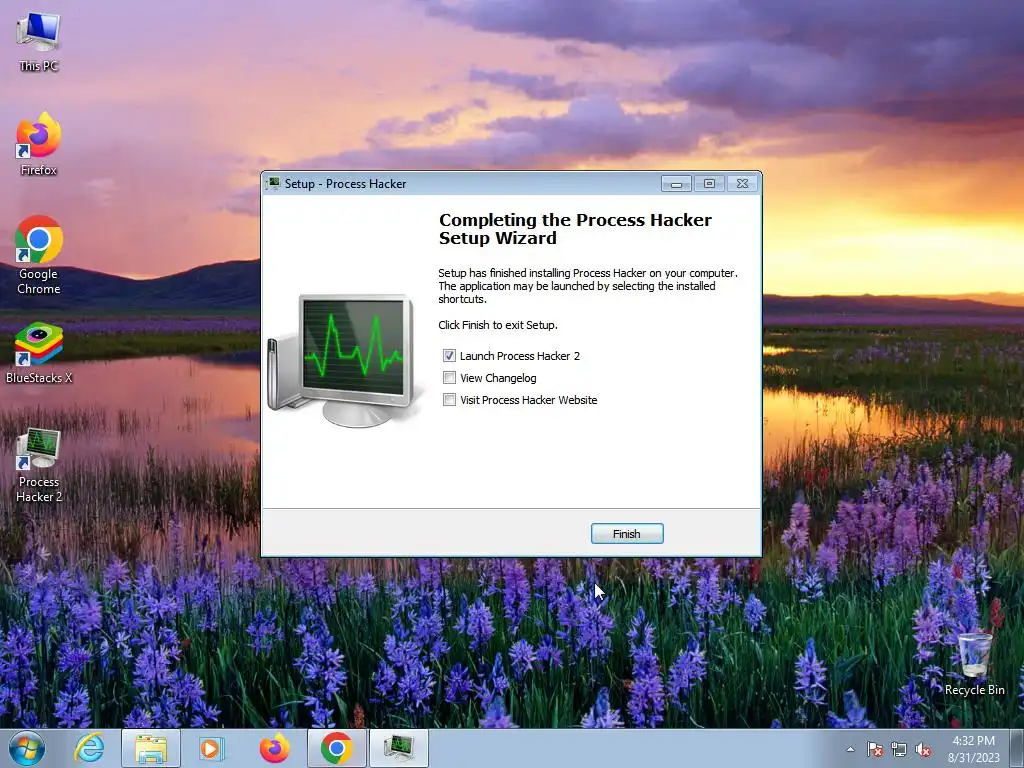Select Process Hacker setup taskbar item

click(399, 748)
